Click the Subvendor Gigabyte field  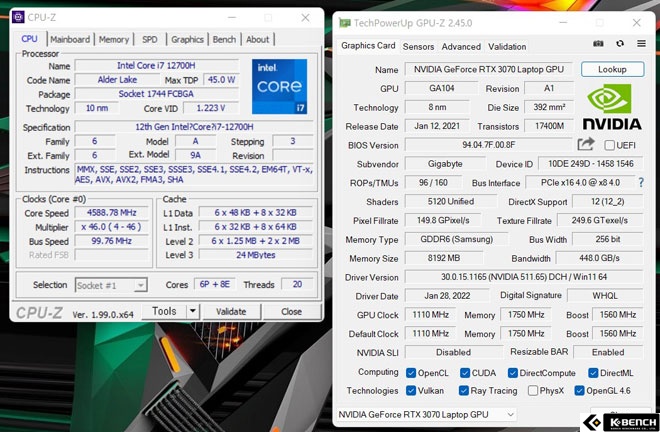445,164
